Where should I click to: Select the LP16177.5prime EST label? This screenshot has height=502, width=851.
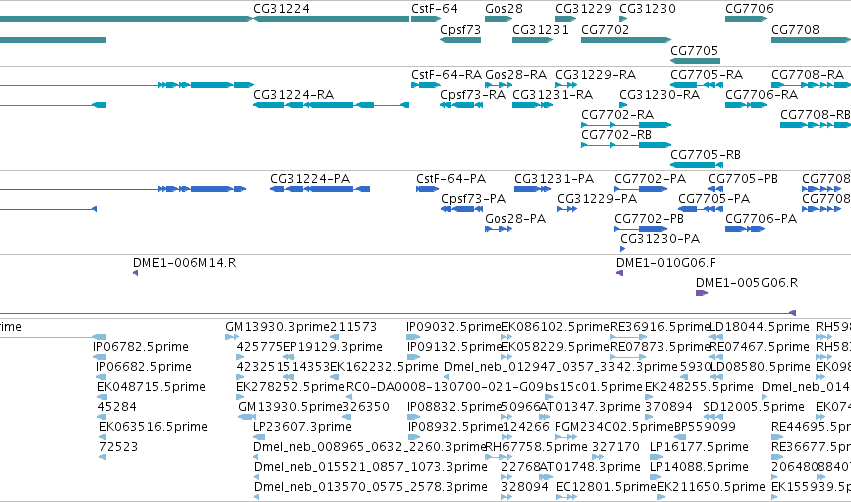(x=699, y=447)
